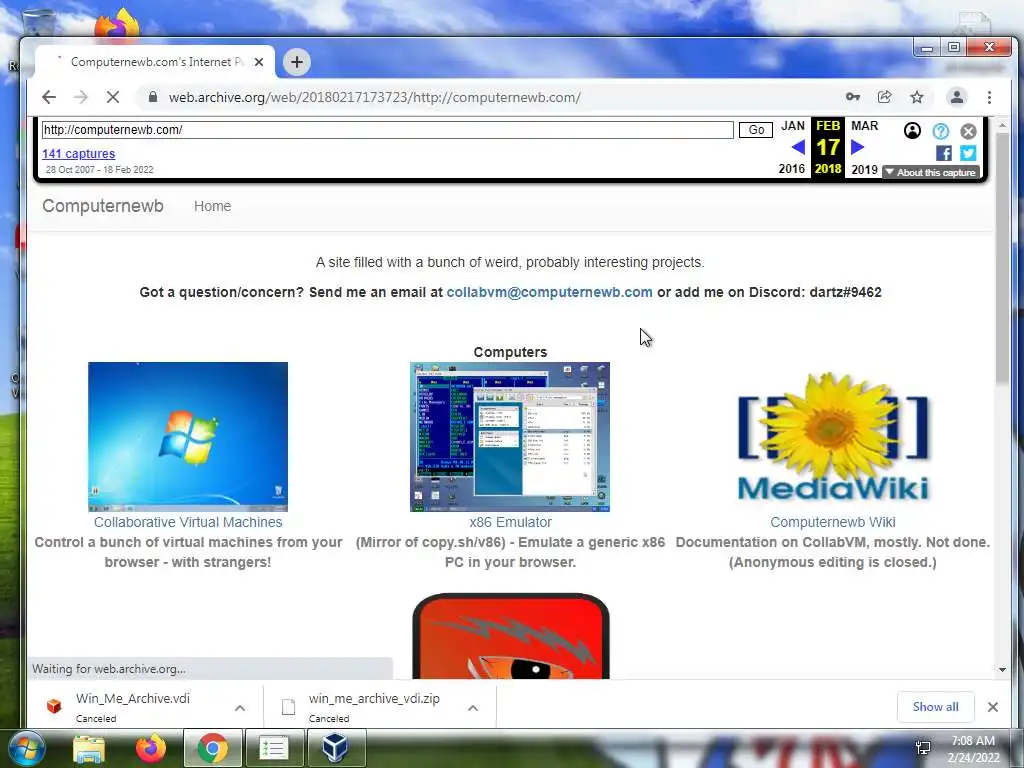The width and height of the screenshot is (1024, 768).
Task: Select MAR in the capture timeline
Action: (x=865, y=125)
